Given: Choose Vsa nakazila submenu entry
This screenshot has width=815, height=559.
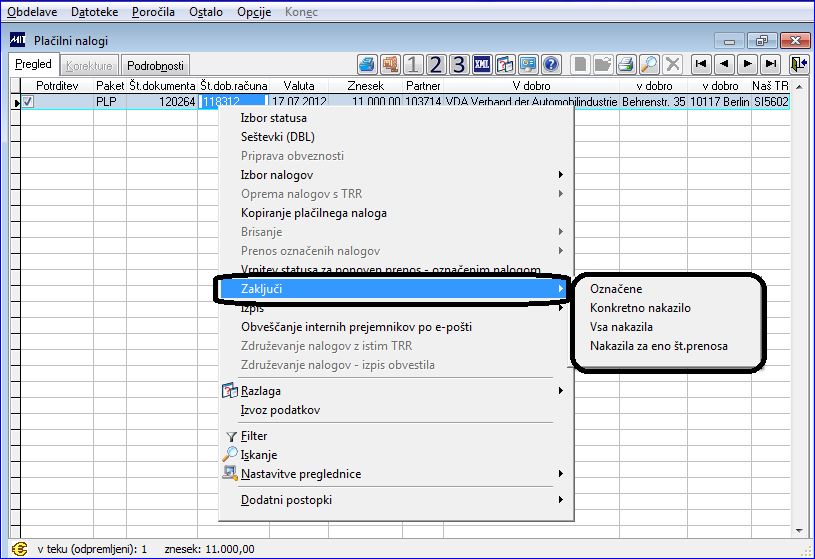Looking at the screenshot, I should click(621, 327).
